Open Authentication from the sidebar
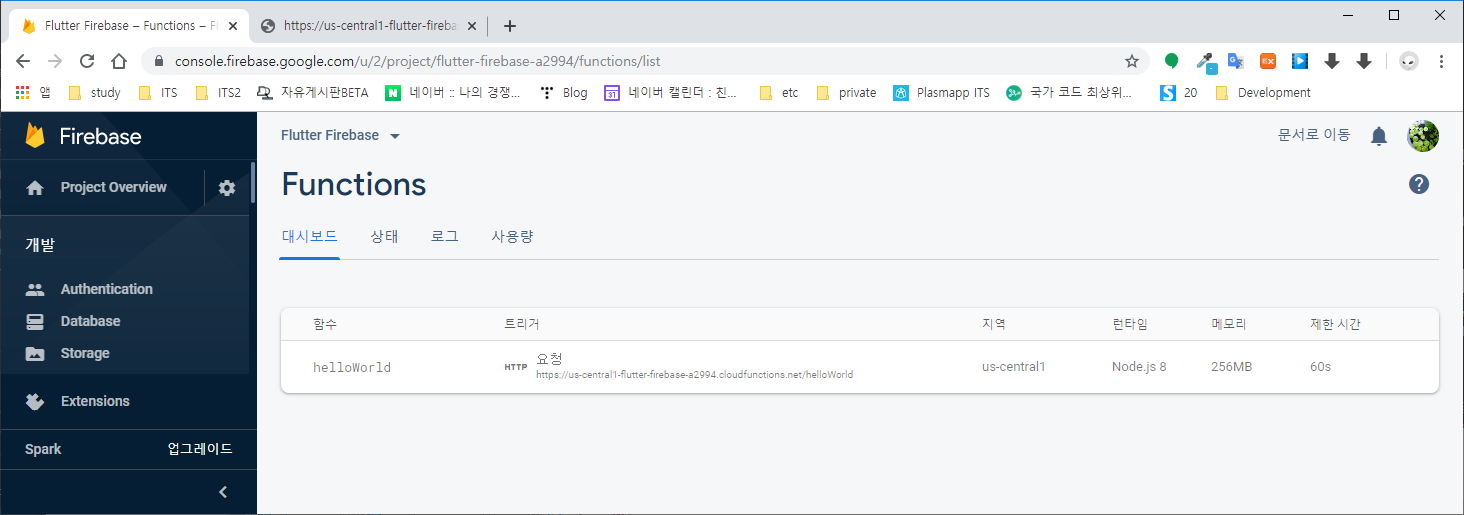This screenshot has height=515, width=1464. point(107,289)
